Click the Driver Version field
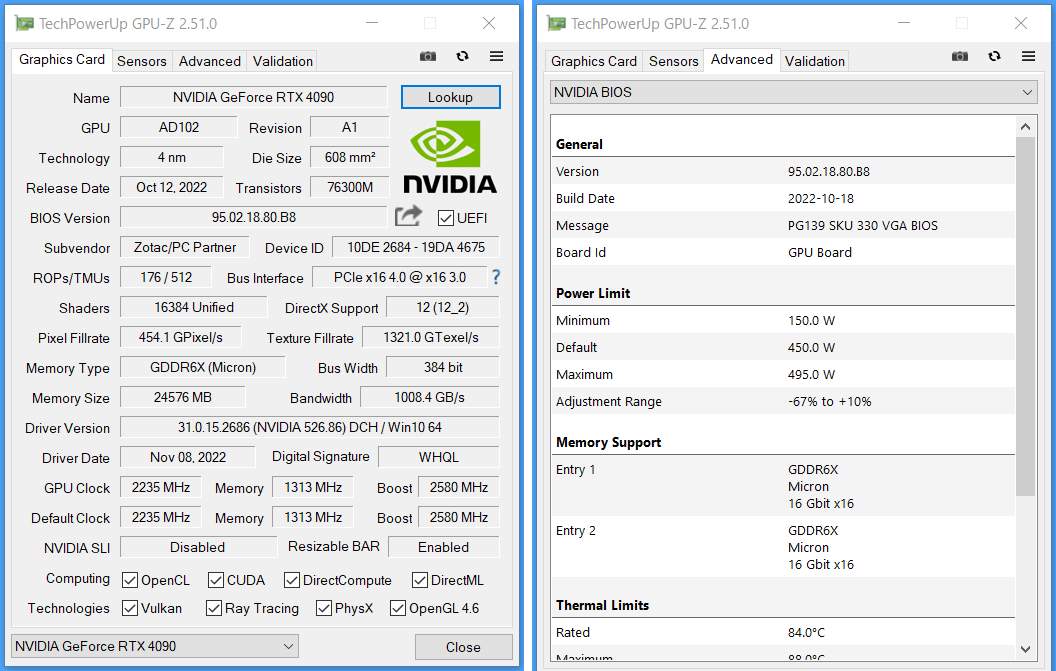1056x671 pixels. [x=310, y=427]
